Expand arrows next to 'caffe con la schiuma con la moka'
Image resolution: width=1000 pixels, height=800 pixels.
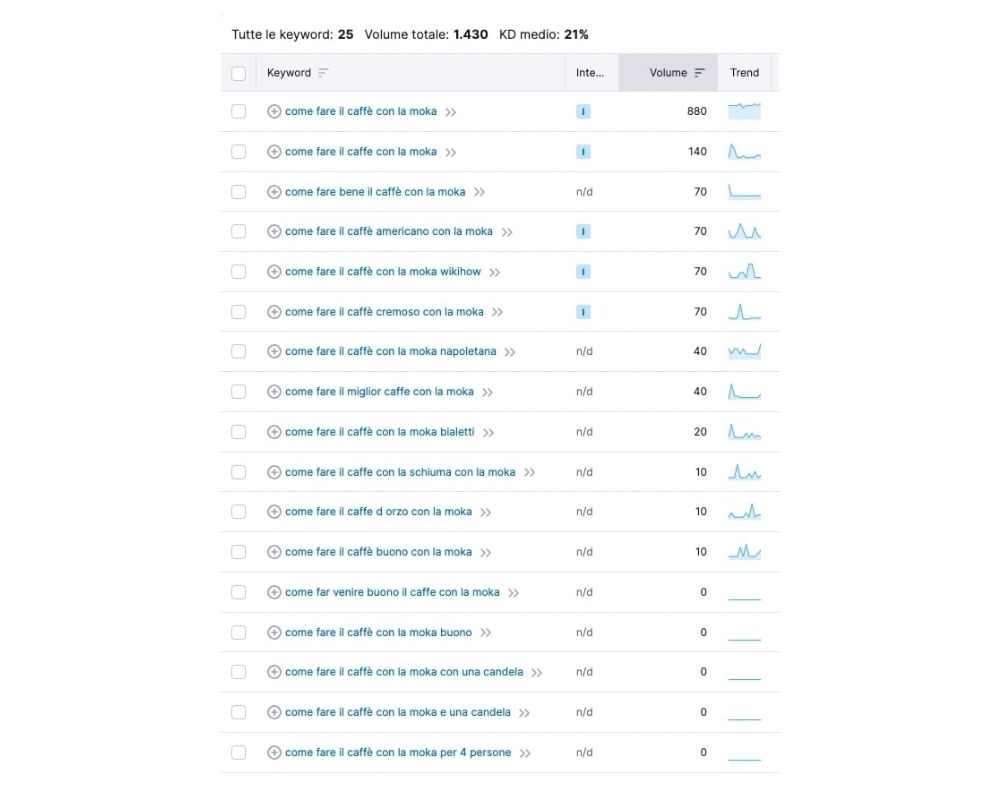(x=530, y=472)
